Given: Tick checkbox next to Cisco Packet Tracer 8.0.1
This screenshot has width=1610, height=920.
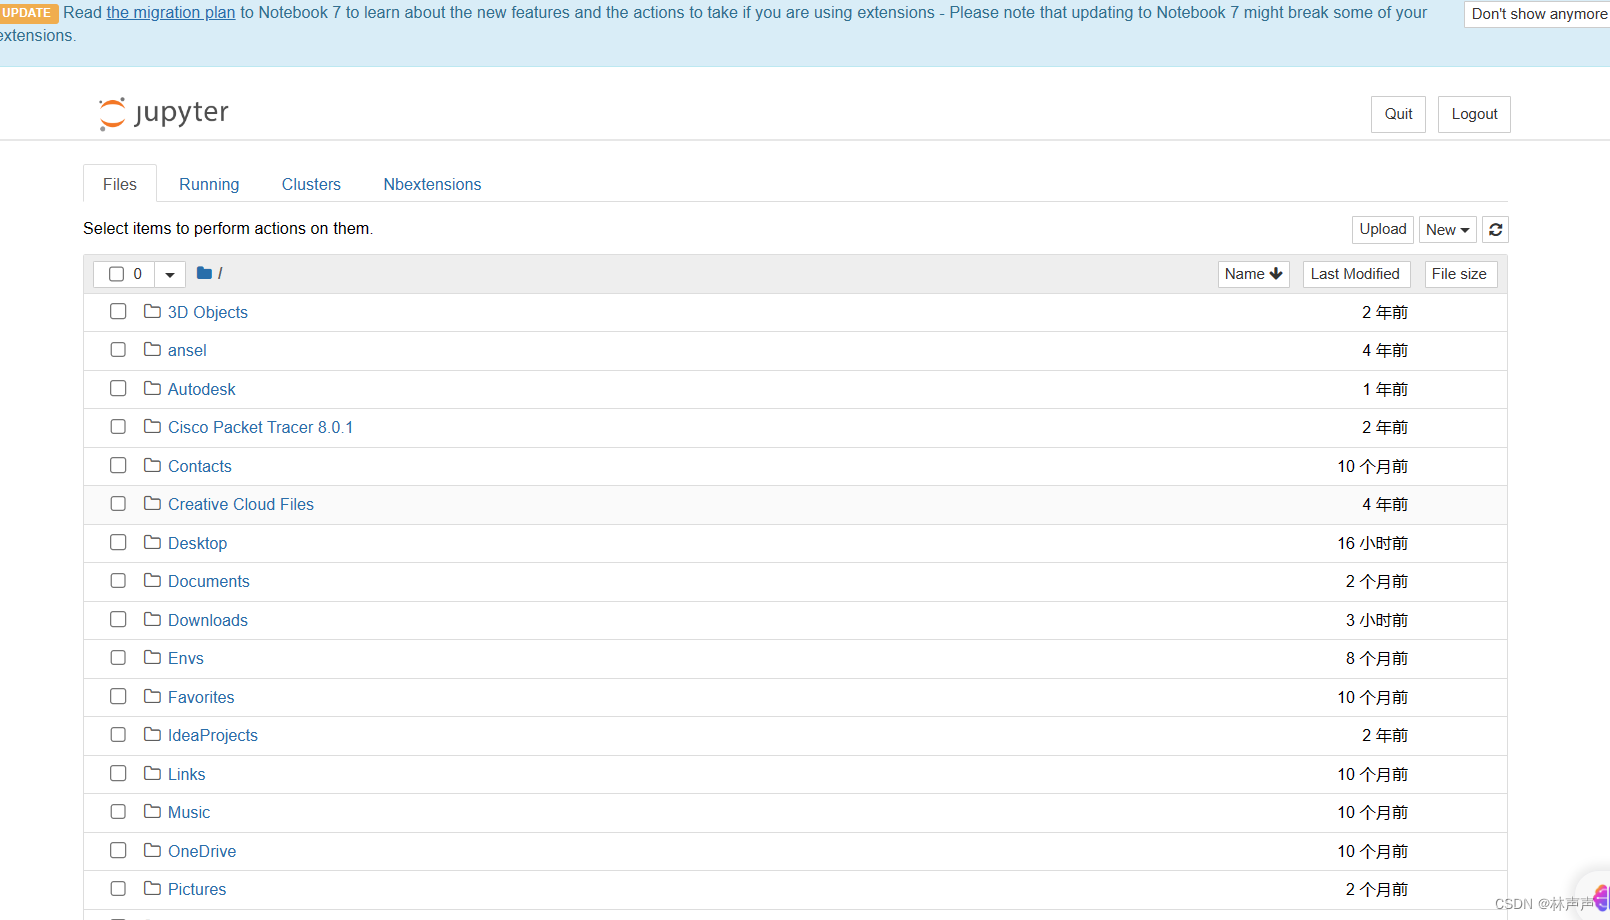Looking at the screenshot, I should (x=118, y=426).
